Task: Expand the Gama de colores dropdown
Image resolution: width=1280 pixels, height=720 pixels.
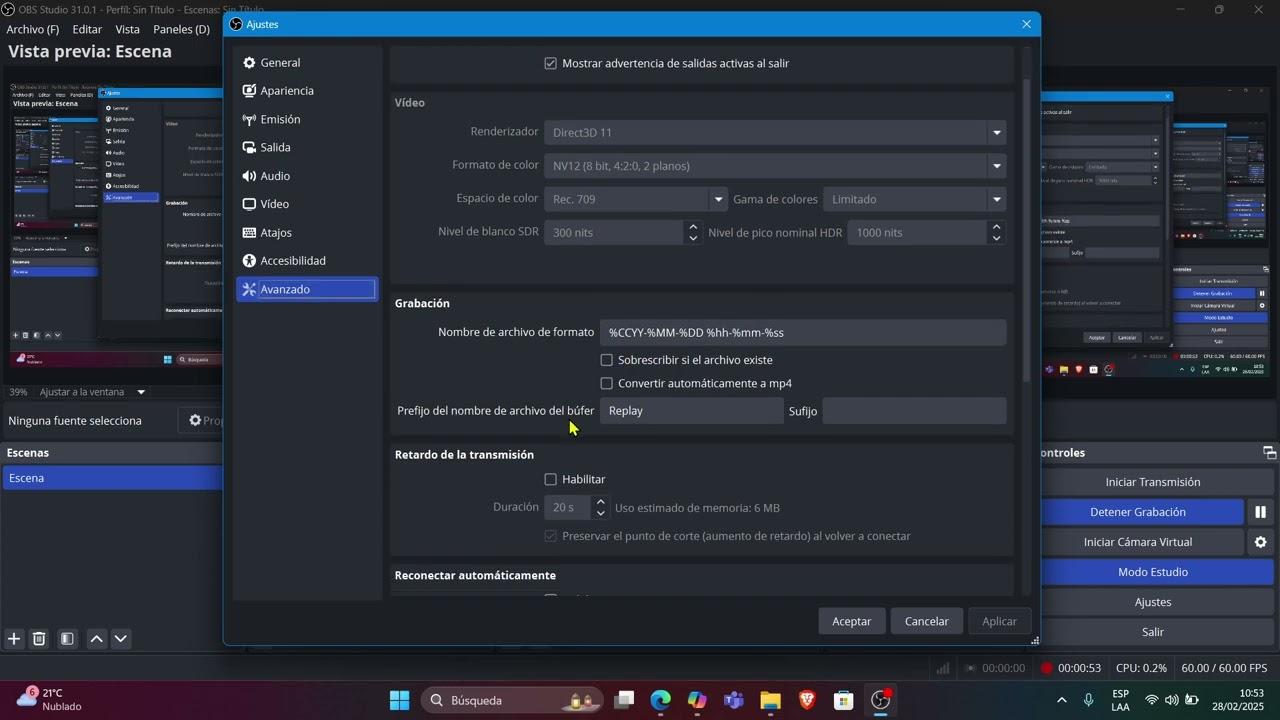Action: pyautogui.click(x=914, y=199)
